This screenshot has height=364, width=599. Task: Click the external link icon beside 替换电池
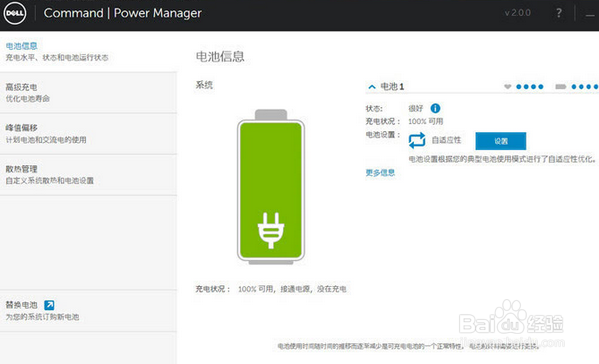(49, 305)
